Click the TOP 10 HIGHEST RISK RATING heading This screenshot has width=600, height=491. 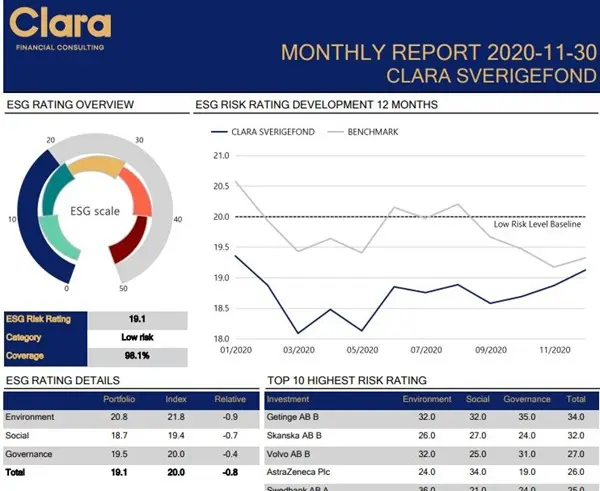(x=347, y=380)
